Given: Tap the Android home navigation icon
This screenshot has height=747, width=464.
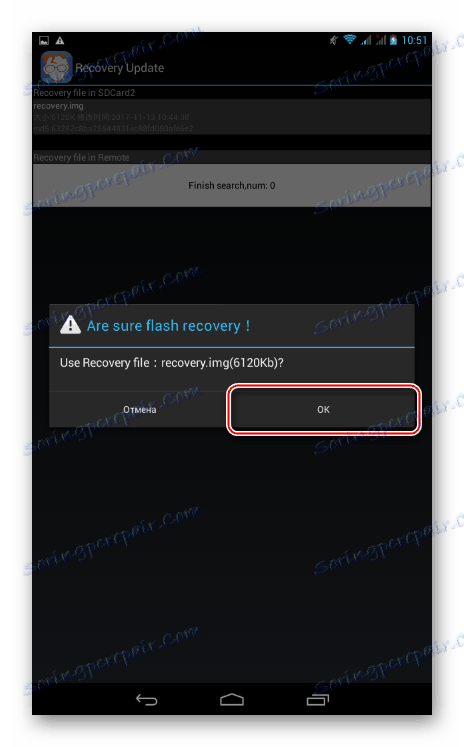Looking at the screenshot, I should 232,699.
